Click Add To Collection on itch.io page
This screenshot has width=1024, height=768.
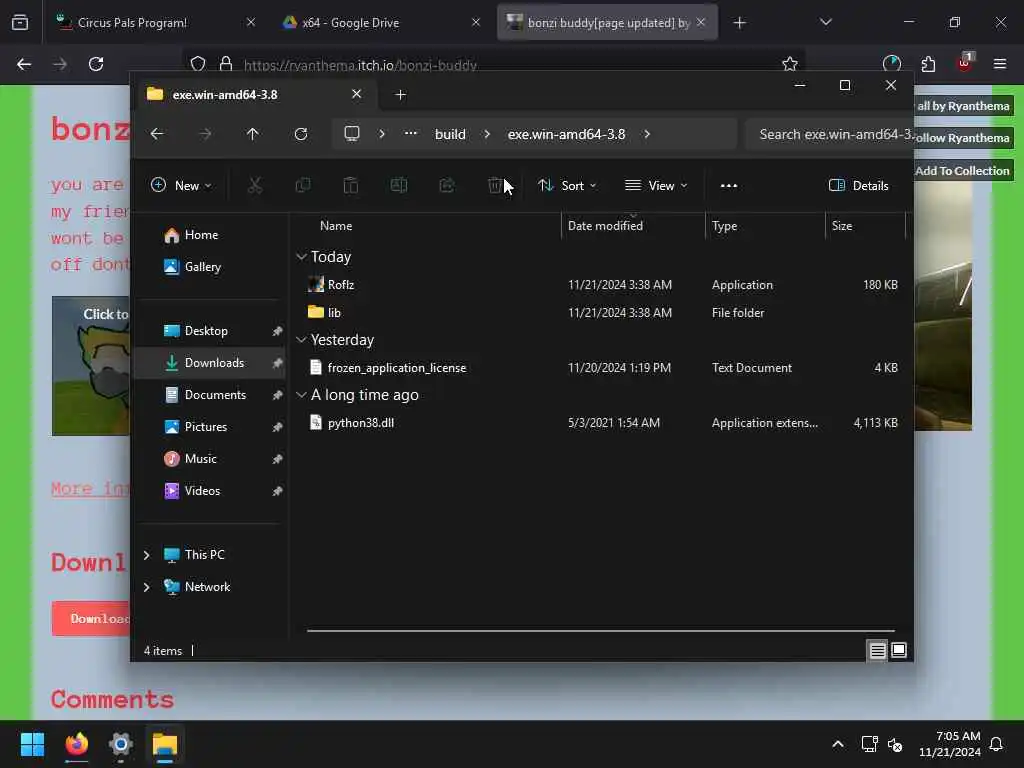(962, 170)
